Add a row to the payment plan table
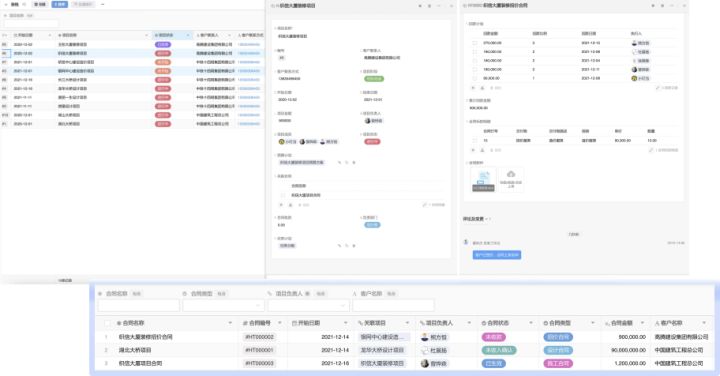Image resolution: width=720 pixels, height=376 pixels. 473,88
